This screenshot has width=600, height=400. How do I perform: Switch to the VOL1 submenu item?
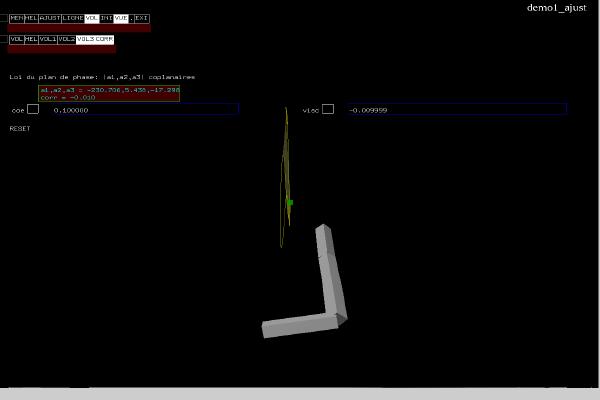tap(48, 39)
